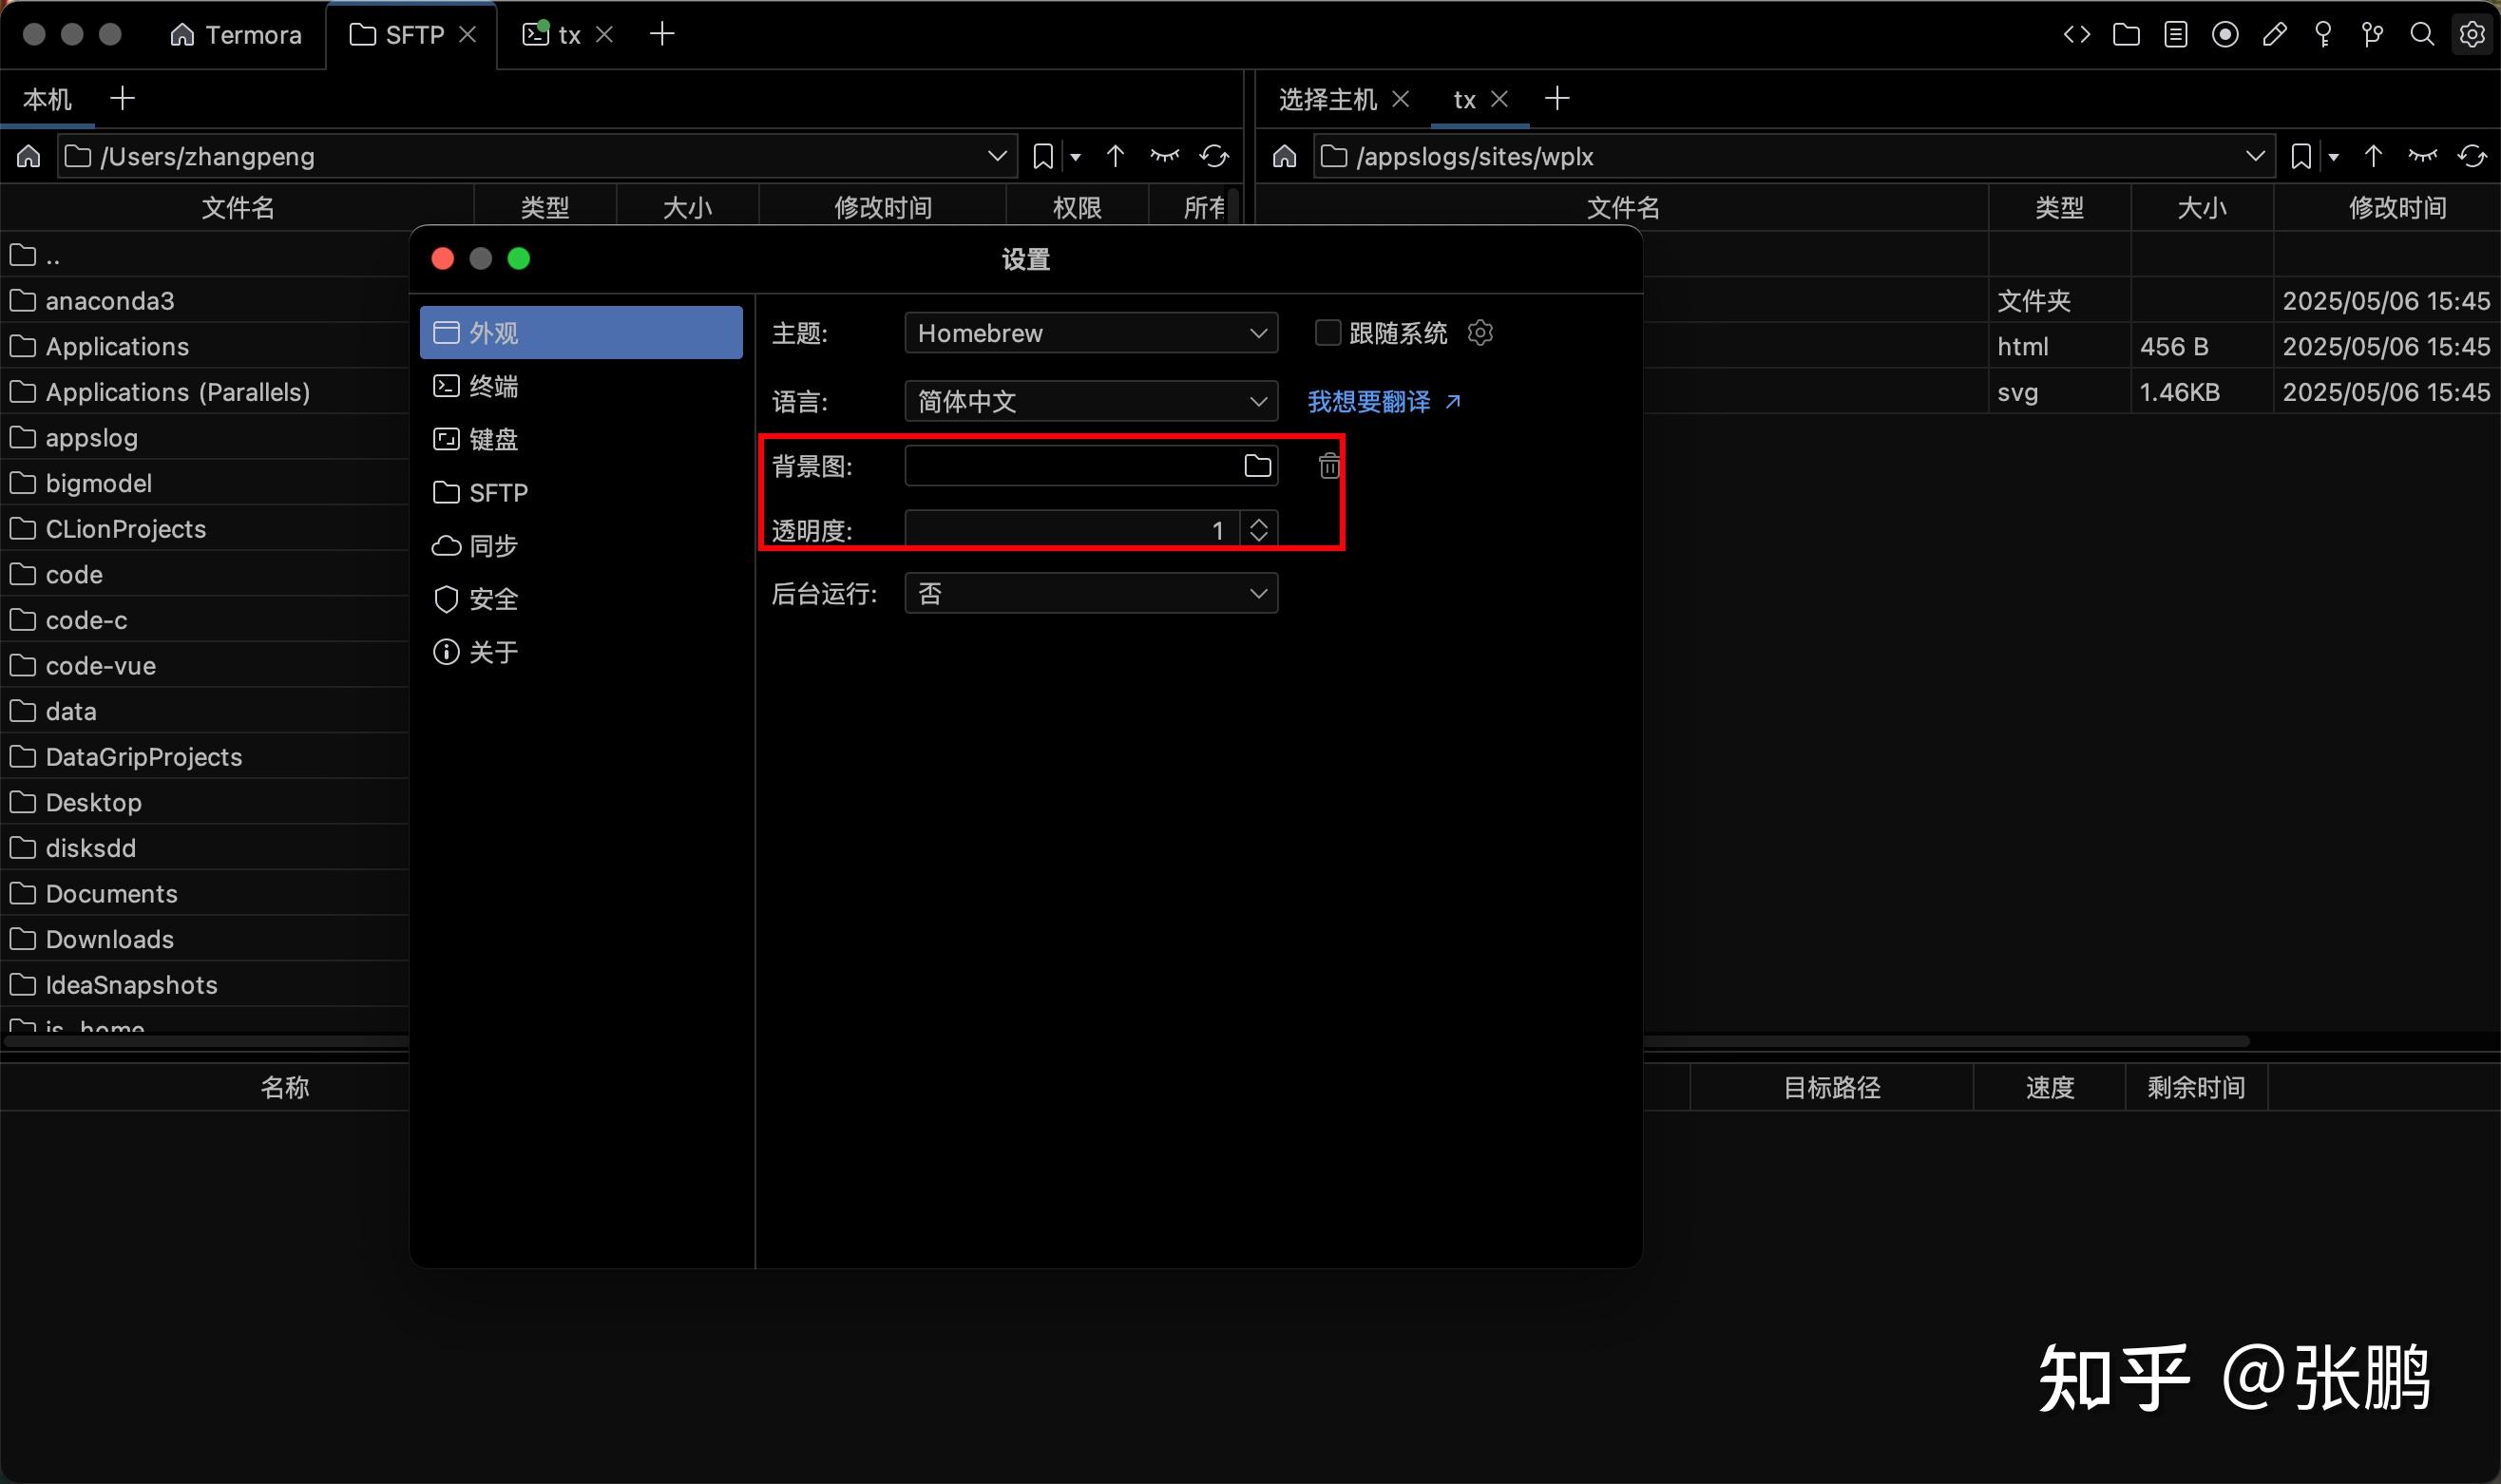Click the bookmark icon above the local file list
The height and width of the screenshot is (1484, 2501).
coord(1043,156)
